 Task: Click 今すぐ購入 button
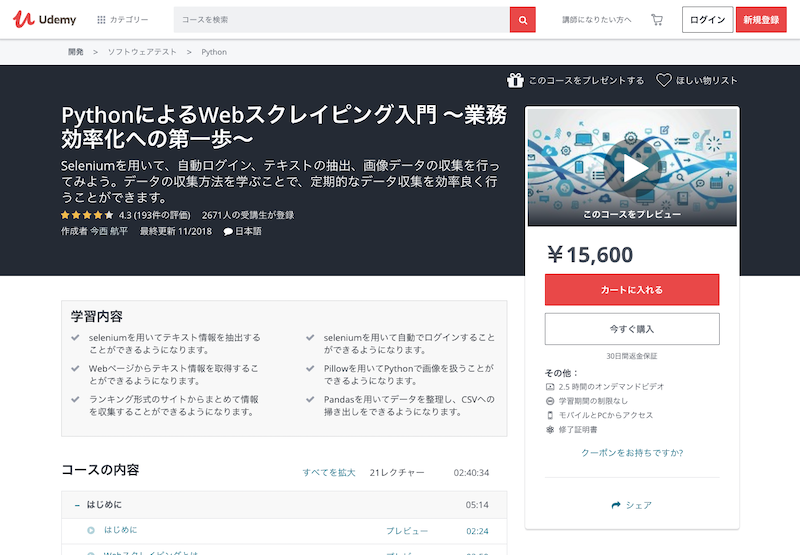pos(632,329)
